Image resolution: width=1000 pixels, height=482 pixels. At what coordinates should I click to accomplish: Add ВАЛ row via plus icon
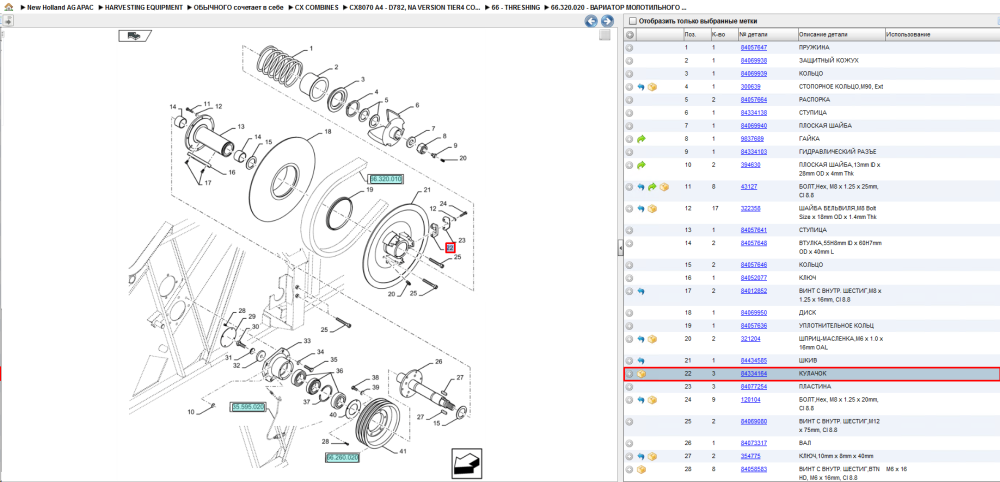tap(629, 444)
